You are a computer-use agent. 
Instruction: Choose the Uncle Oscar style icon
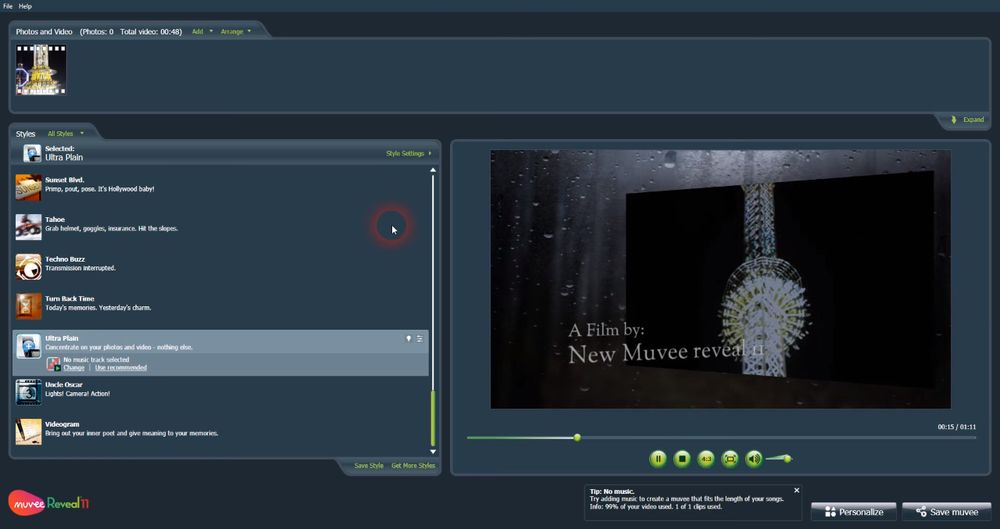tap(29, 392)
